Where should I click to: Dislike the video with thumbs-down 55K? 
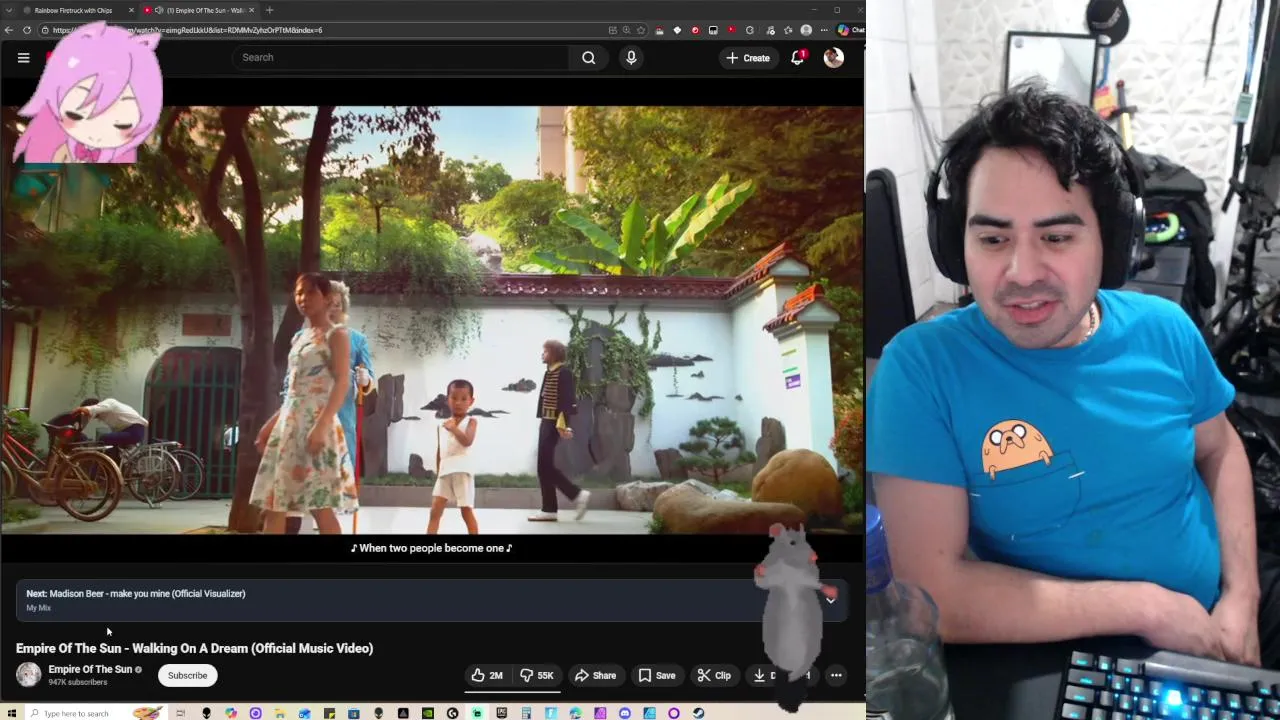537,675
